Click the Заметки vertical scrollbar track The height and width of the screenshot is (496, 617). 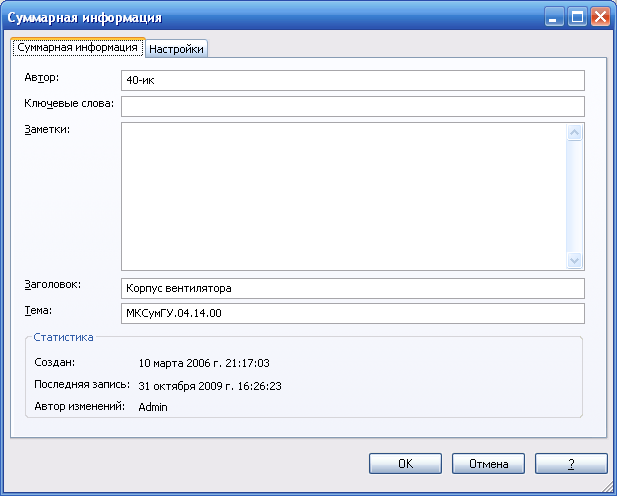(575, 196)
